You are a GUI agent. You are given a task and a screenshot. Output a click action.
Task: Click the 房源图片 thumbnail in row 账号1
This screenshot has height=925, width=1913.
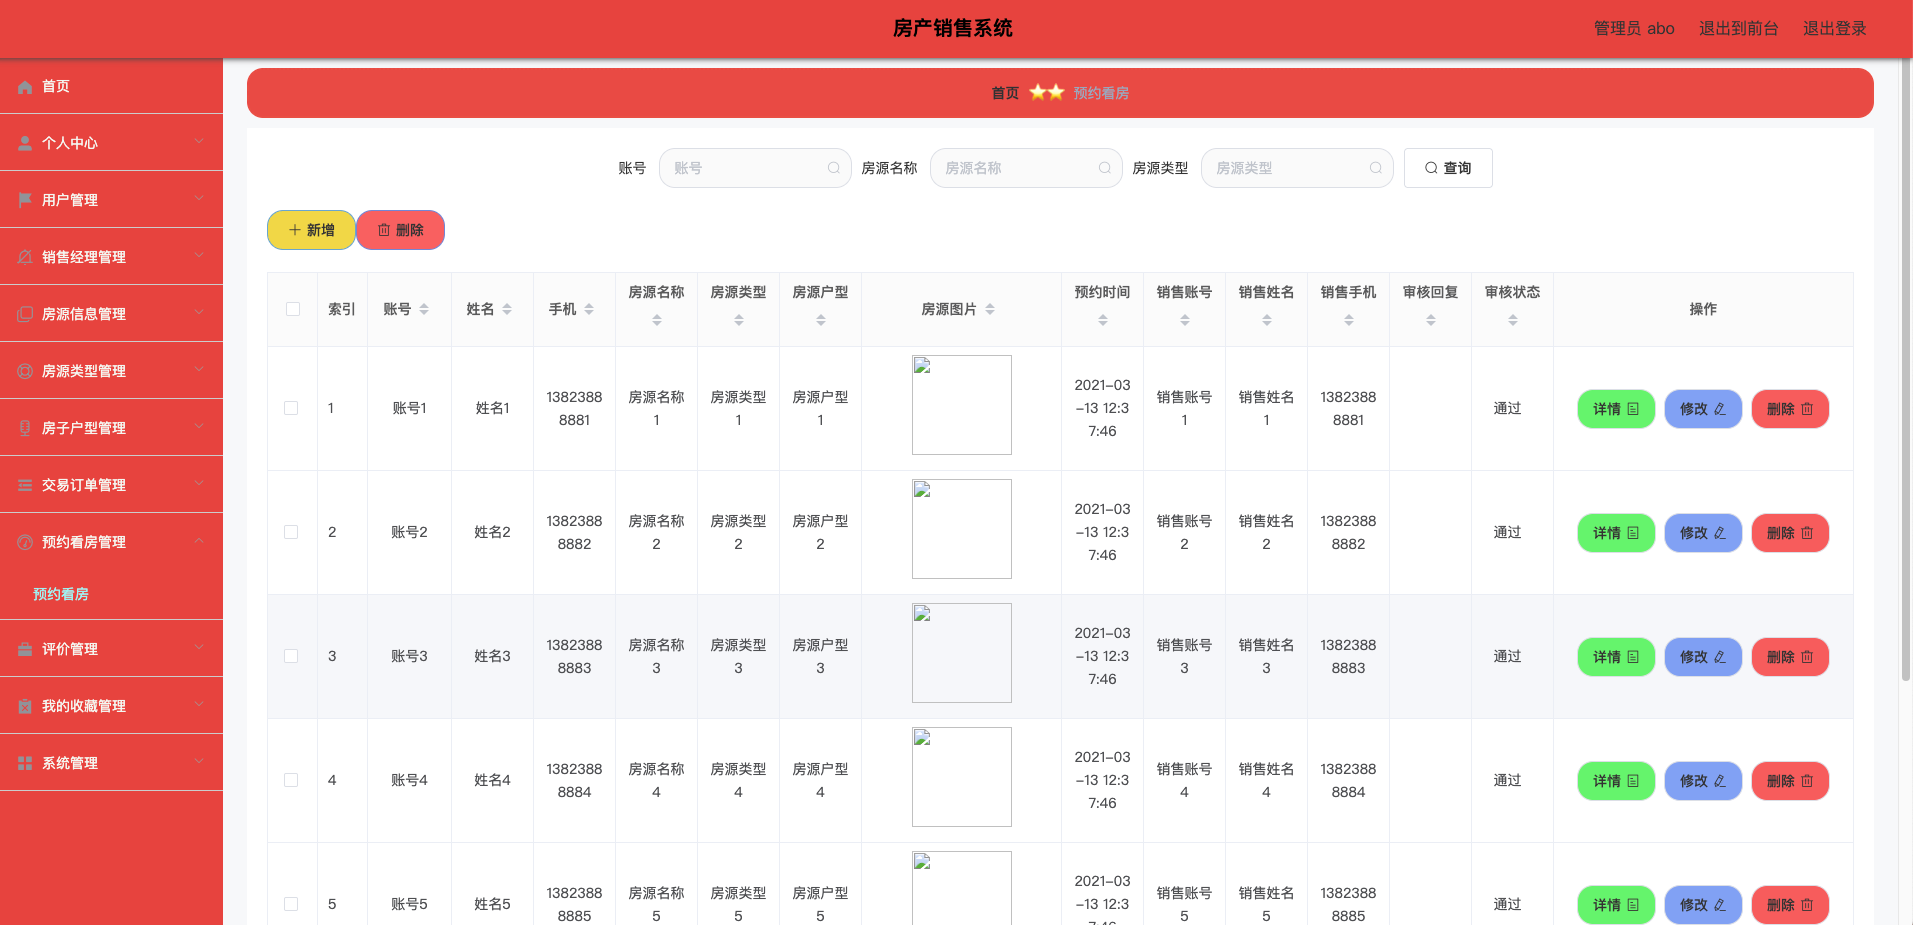pyautogui.click(x=962, y=405)
